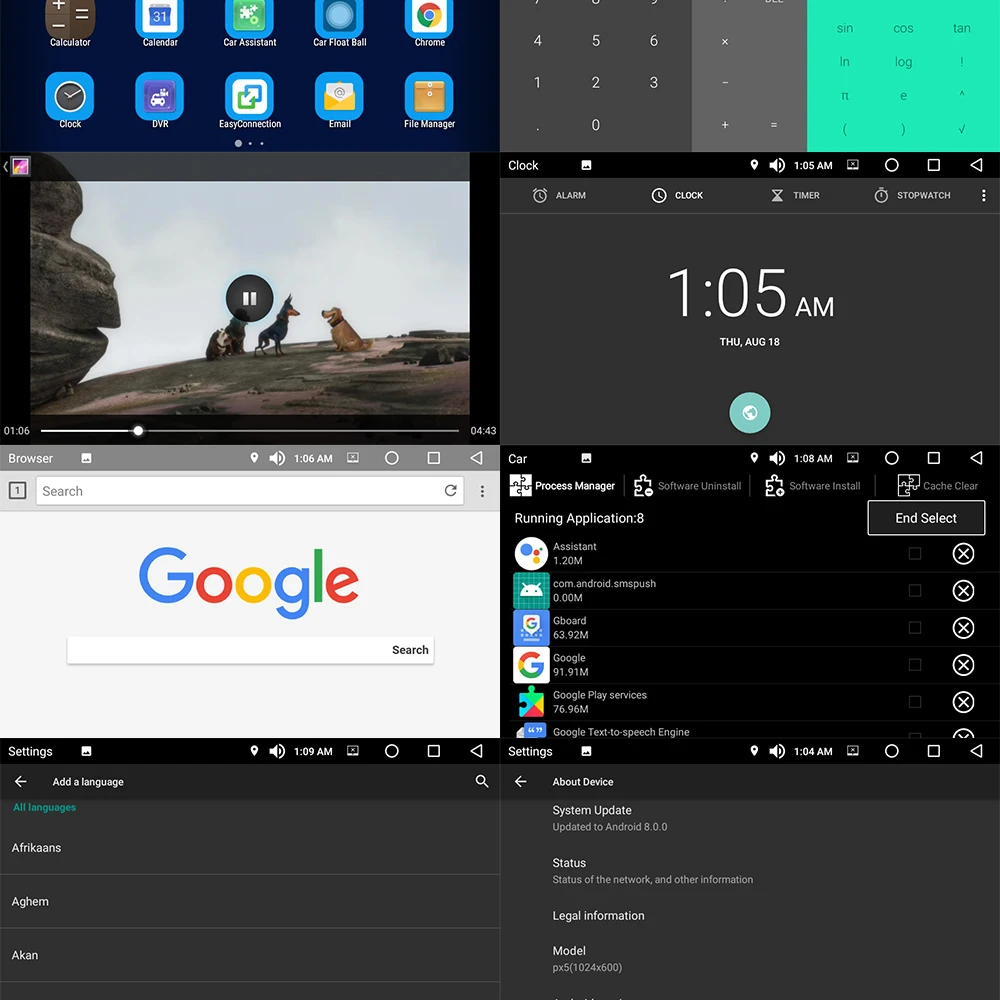Image resolution: width=1000 pixels, height=1000 pixels.
Task: Open System Update in About Device
Action: tap(749, 818)
